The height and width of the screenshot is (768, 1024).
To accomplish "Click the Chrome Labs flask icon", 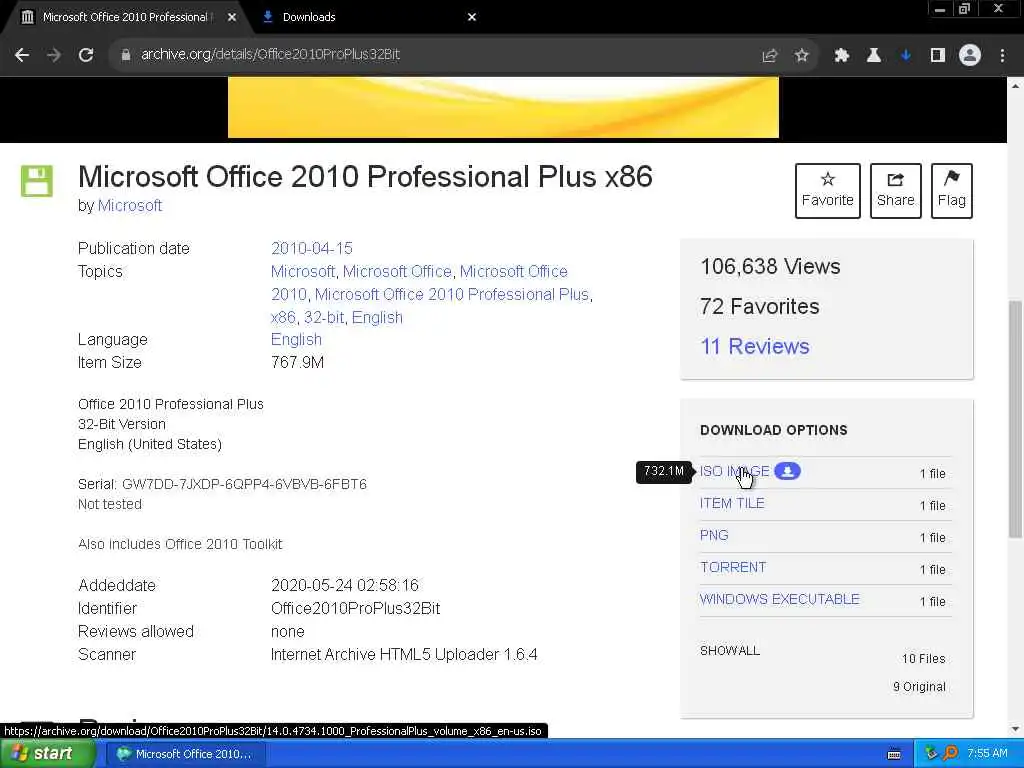I will (873, 56).
